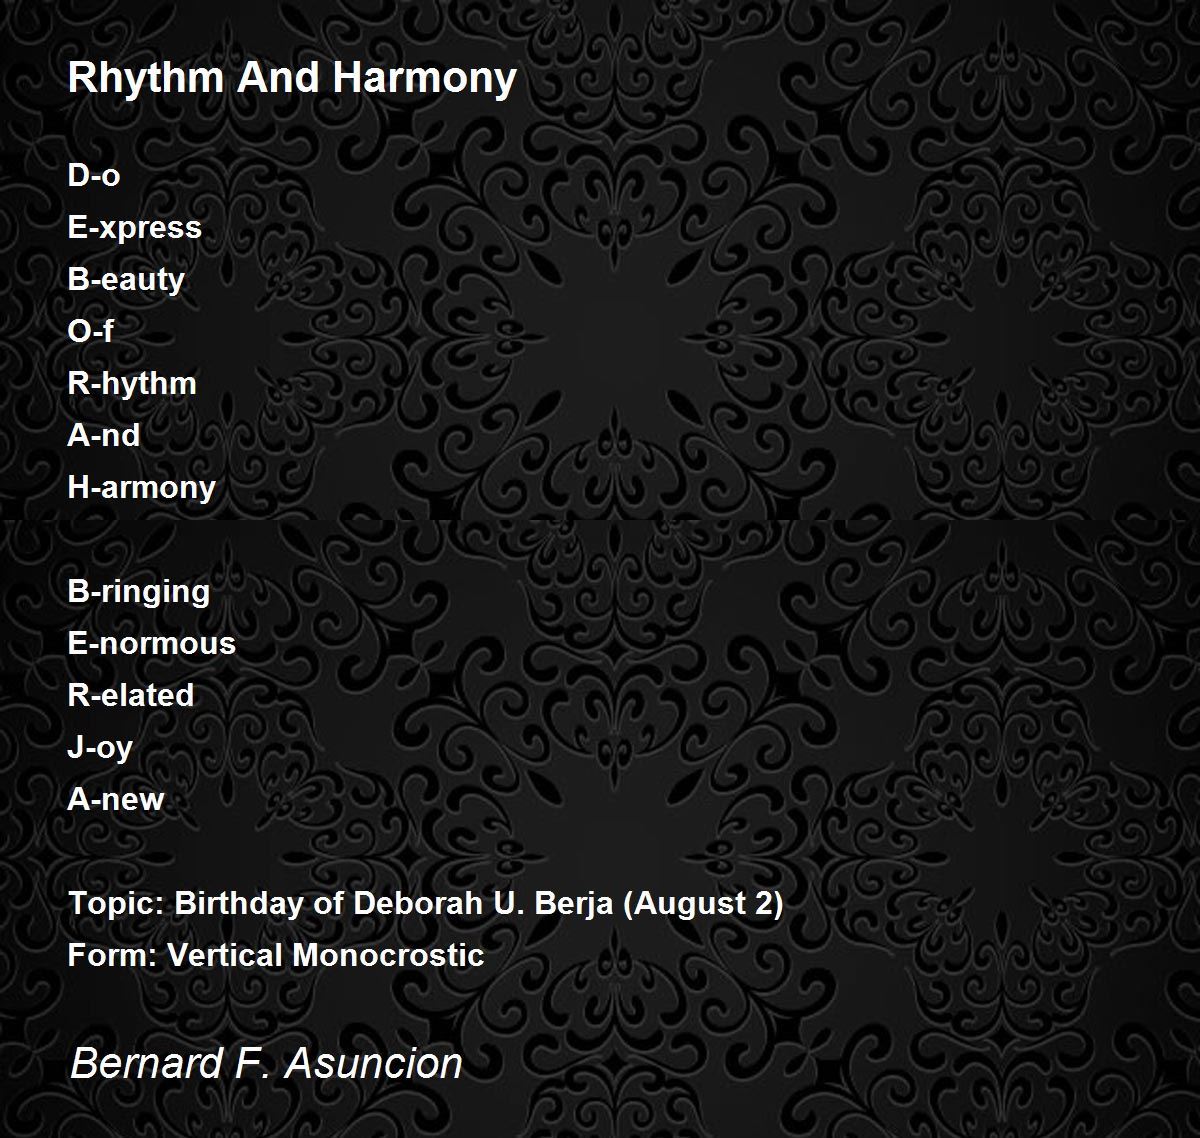
Task: Click the Form: Vertical Monocrostic line
Action: click(x=276, y=955)
